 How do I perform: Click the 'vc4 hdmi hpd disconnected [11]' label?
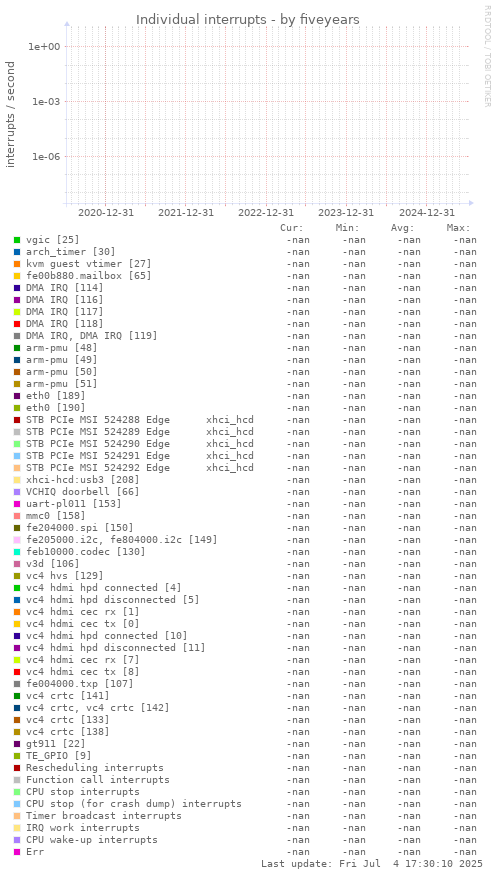(116, 649)
